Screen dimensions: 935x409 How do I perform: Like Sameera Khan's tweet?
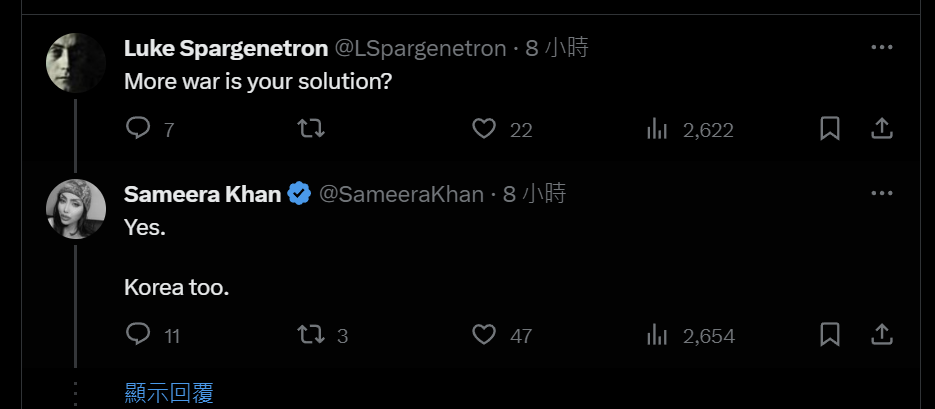click(x=484, y=335)
